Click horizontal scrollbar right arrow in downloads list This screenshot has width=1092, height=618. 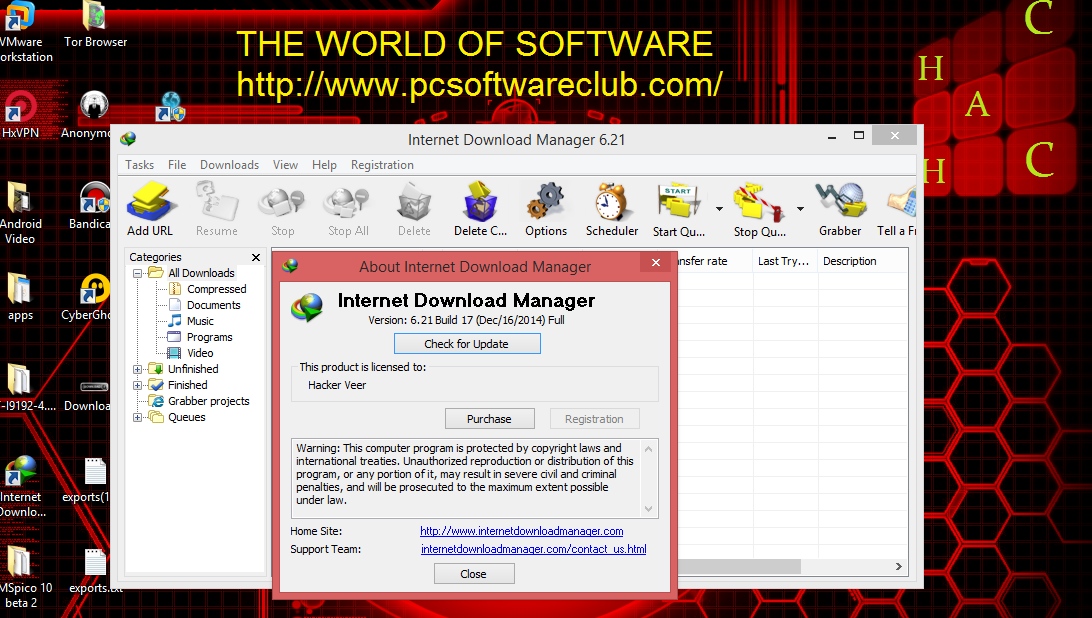tap(898, 566)
